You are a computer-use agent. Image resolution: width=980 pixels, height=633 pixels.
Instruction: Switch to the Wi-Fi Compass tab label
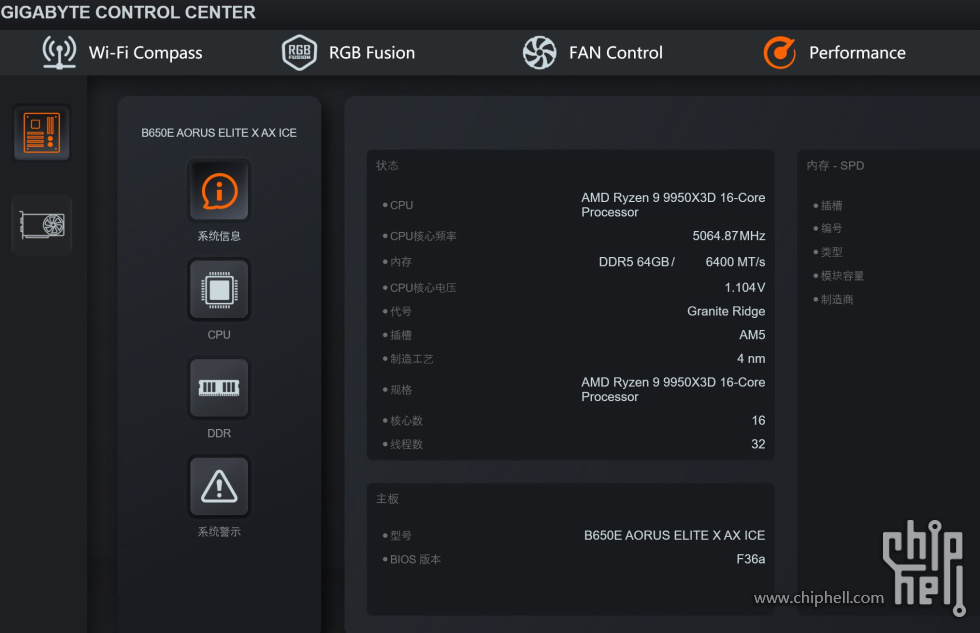point(146,53)
